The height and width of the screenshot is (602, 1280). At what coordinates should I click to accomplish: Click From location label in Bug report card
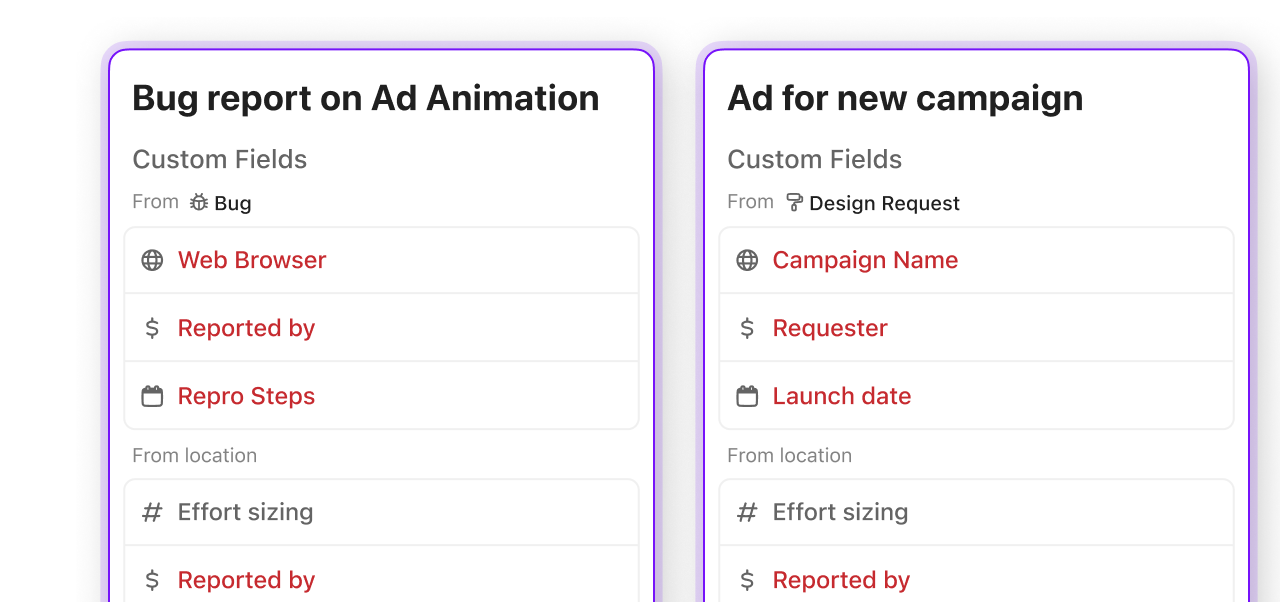(195, 455)
